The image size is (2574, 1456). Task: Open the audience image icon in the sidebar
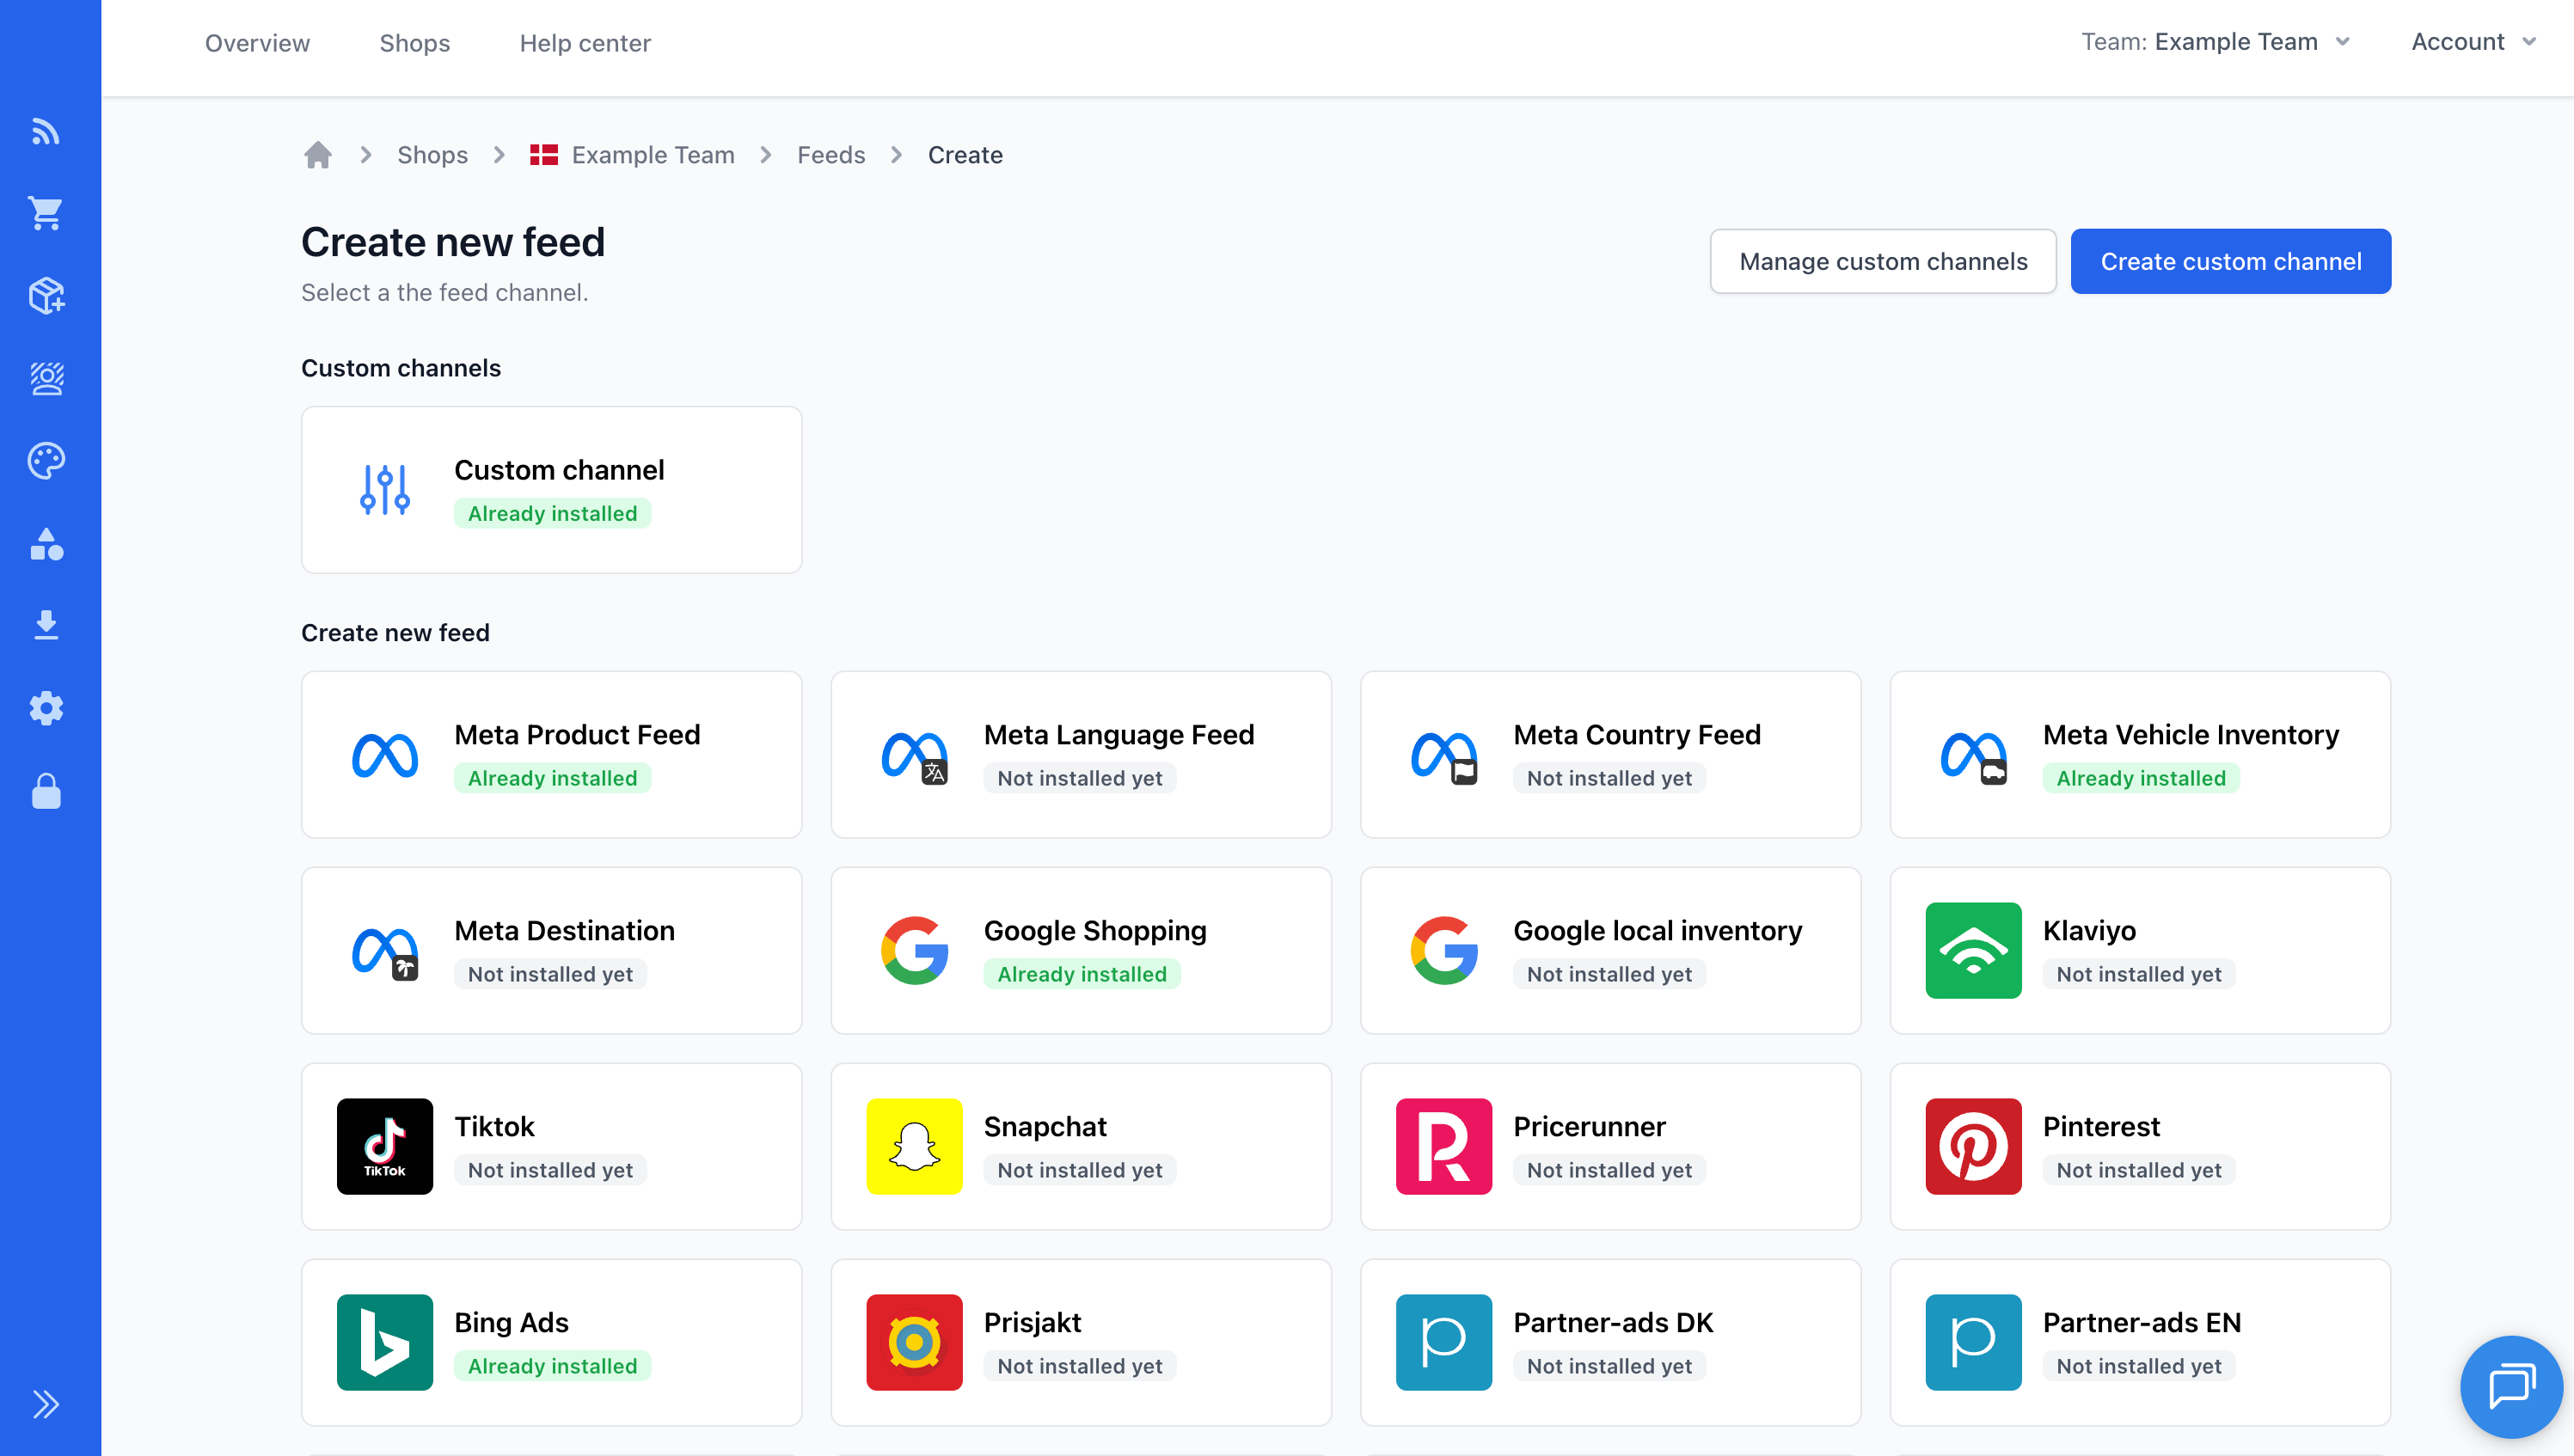pyautogui.click(x=46, y=378)
